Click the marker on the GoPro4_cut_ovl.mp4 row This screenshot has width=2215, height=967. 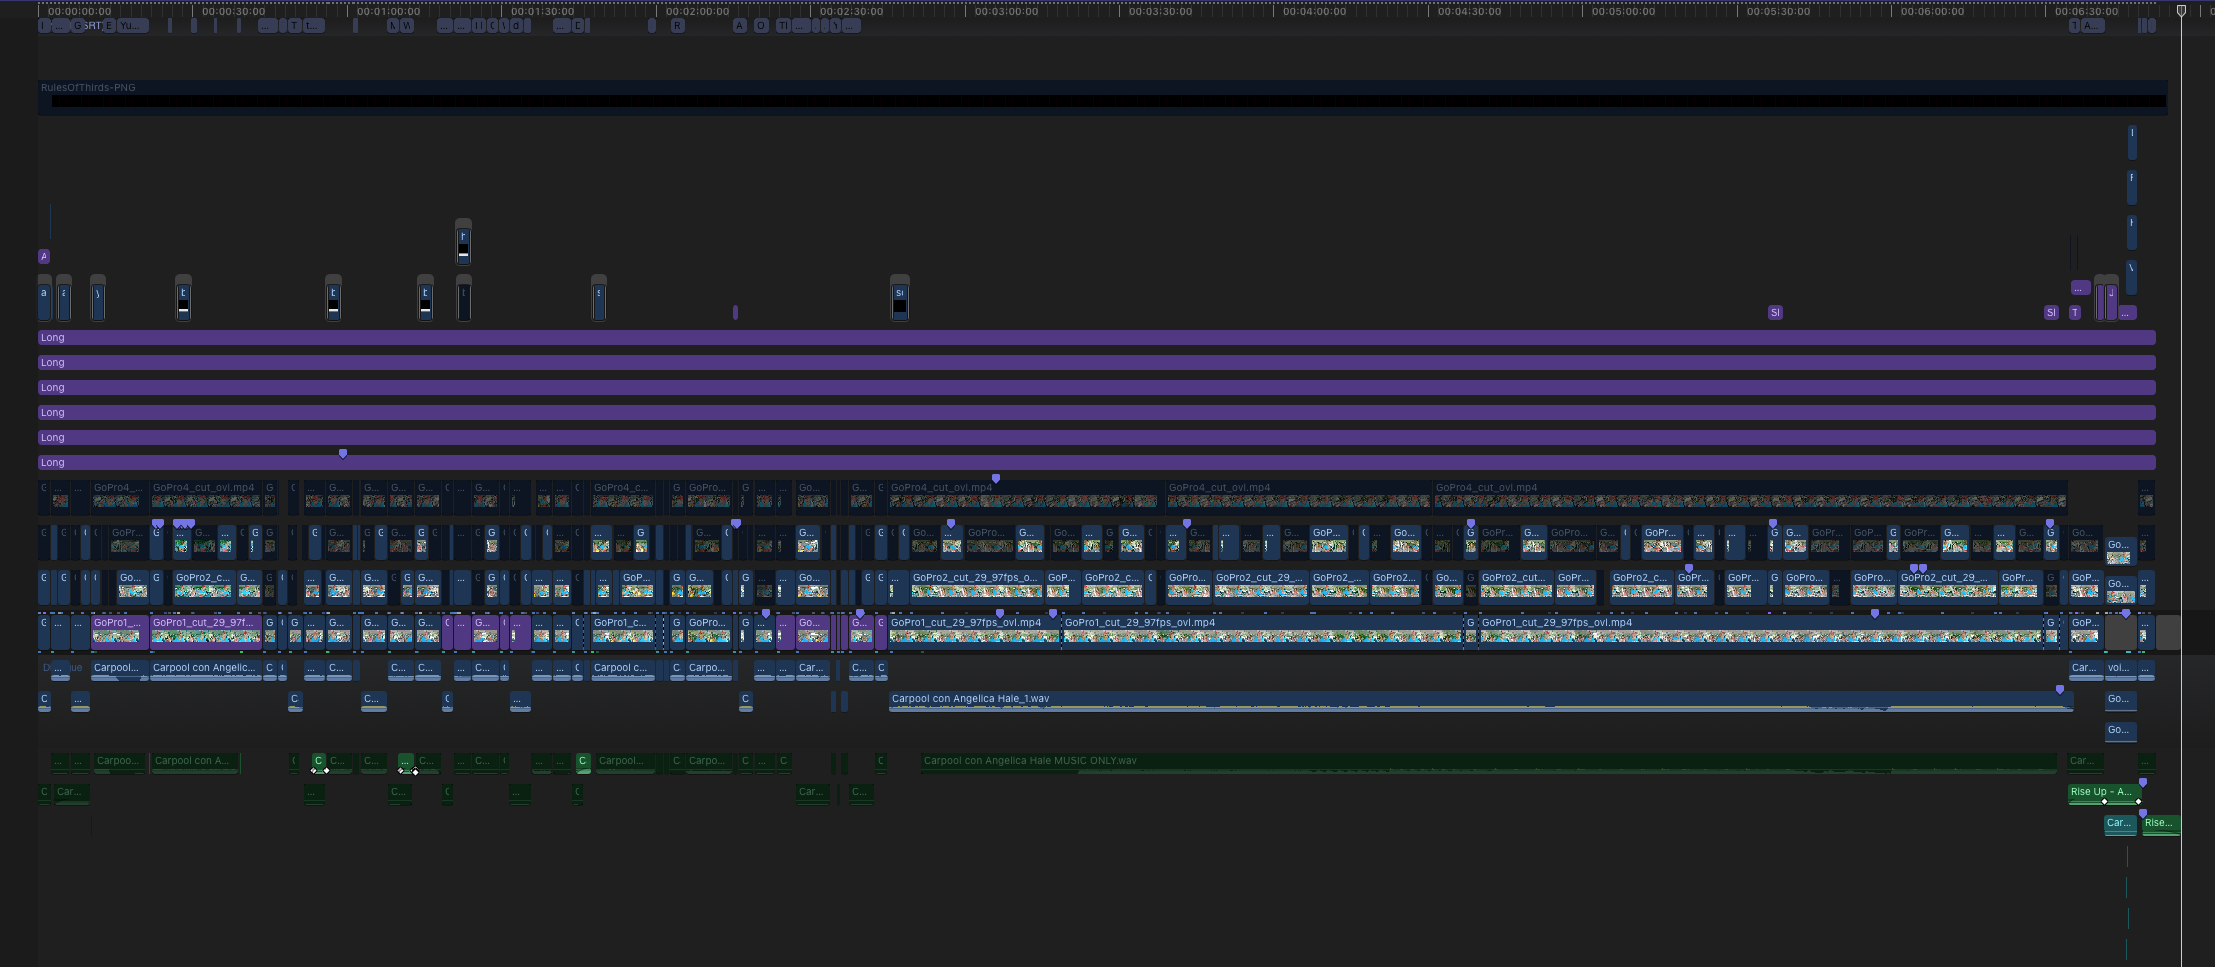(996, 479)
